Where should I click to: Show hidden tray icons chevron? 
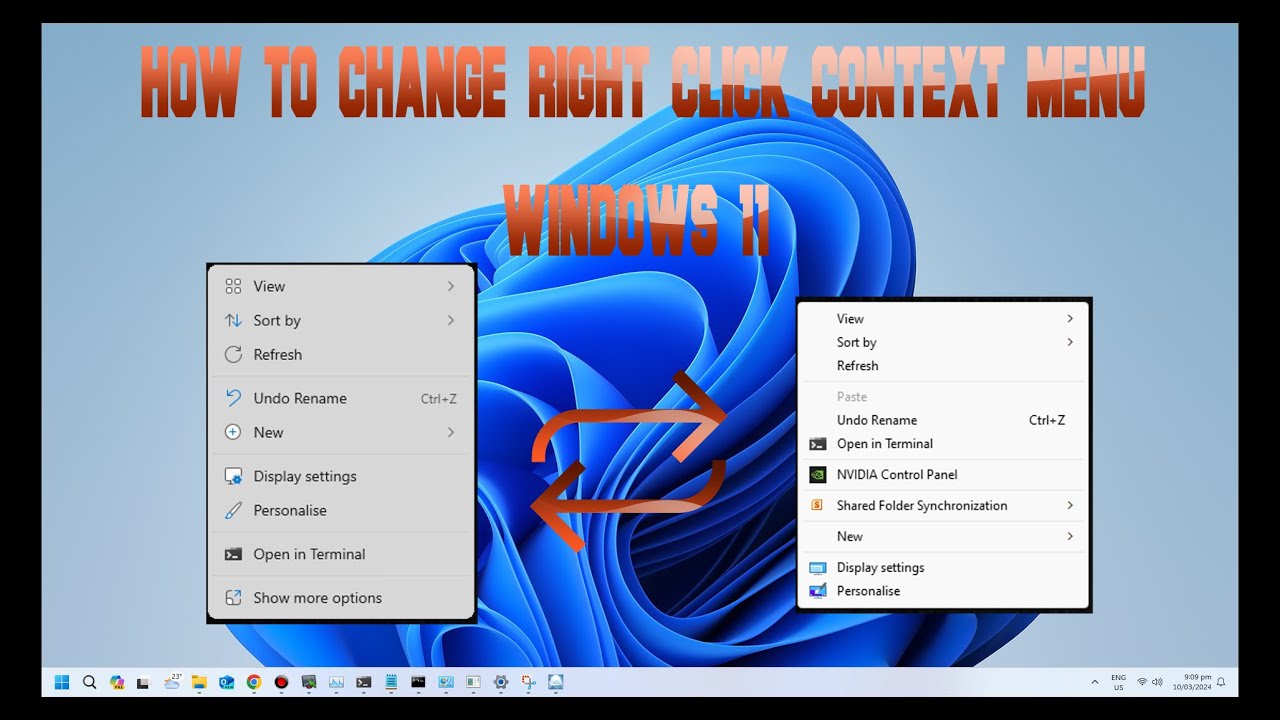[1095, 682]
